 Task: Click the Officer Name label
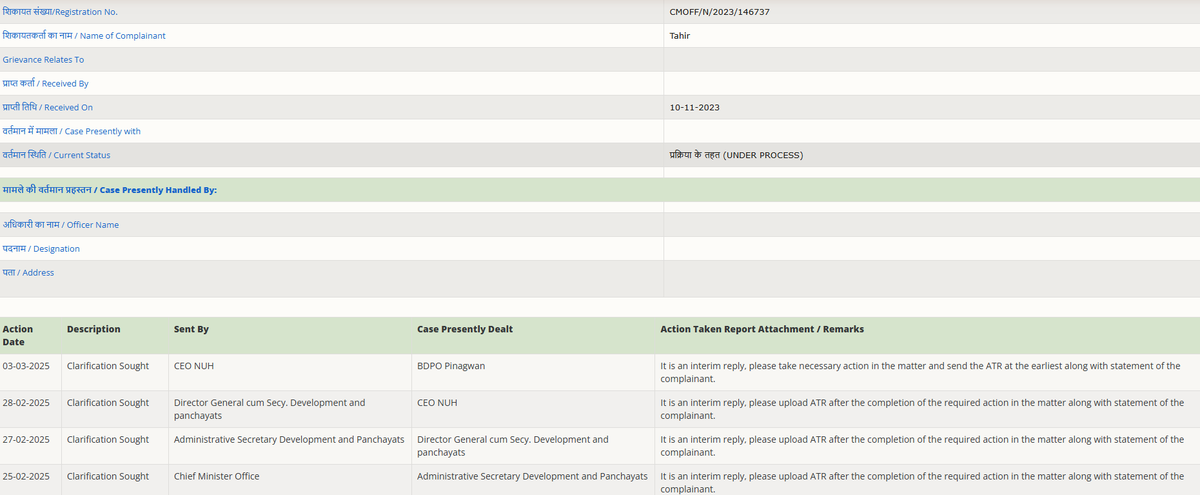click(x=61, y=225)
